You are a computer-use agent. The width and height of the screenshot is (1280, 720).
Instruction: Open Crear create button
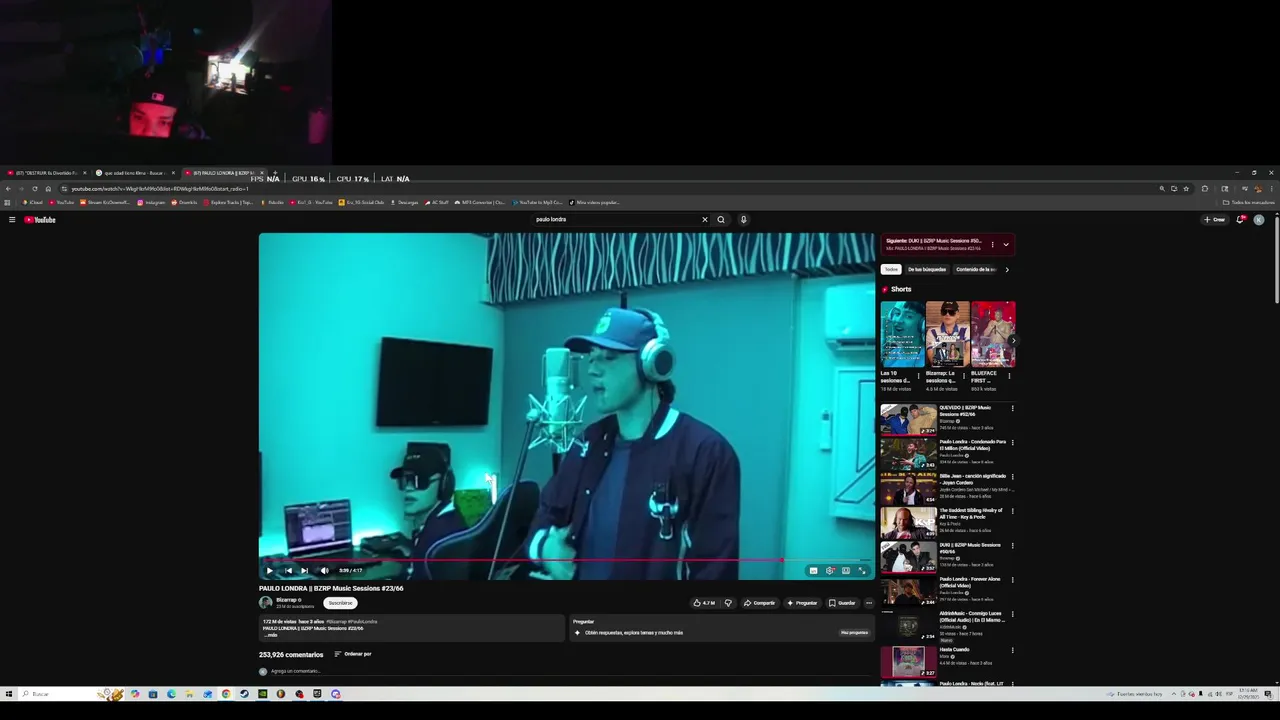coord(1215,220)
